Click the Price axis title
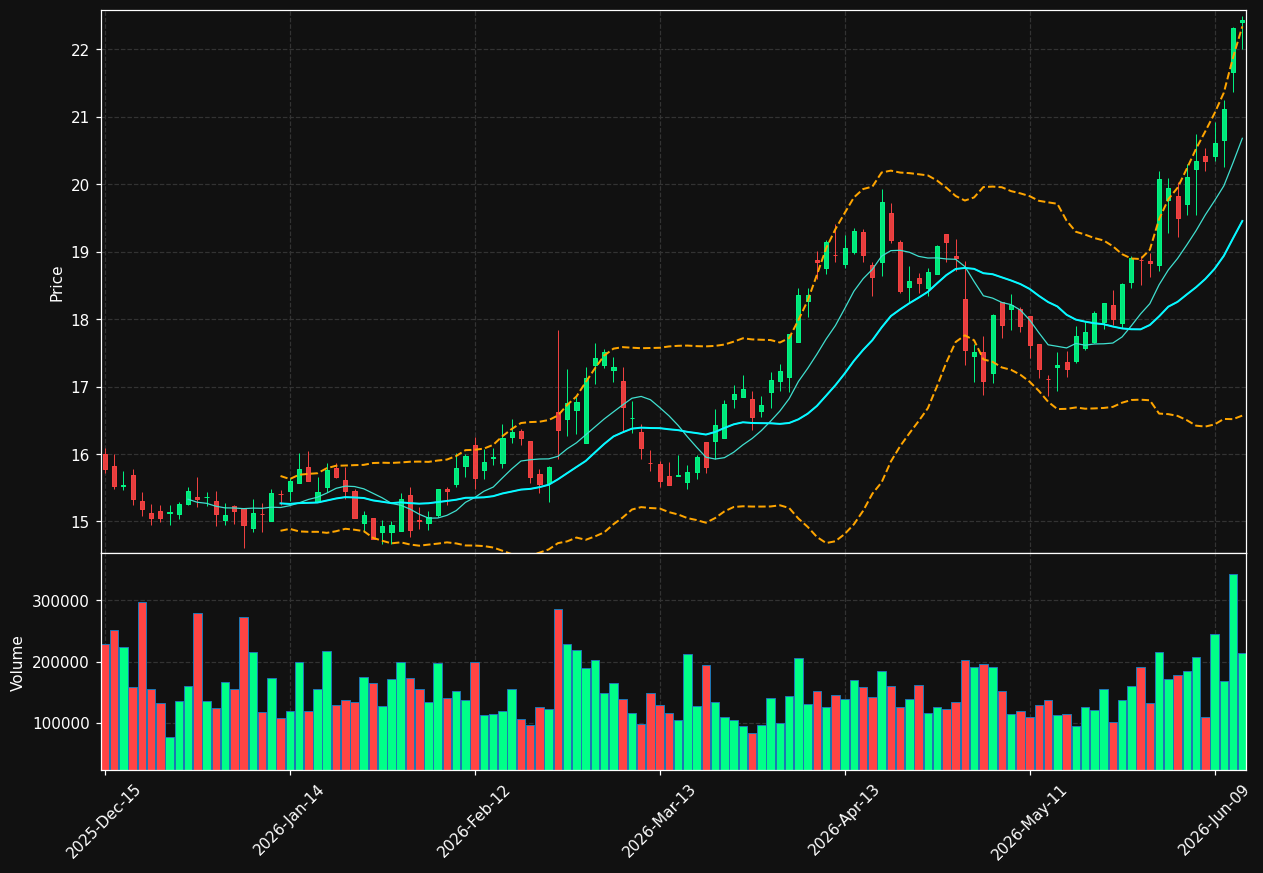Image resolution: width=1263 pixels, height=873 pixels. tap(57, 283)
